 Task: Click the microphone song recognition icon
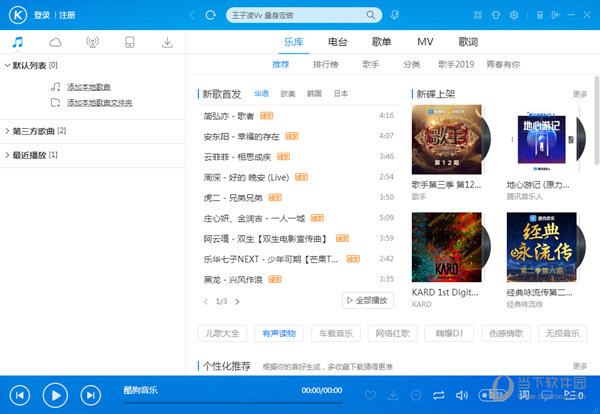coord(395,16)
